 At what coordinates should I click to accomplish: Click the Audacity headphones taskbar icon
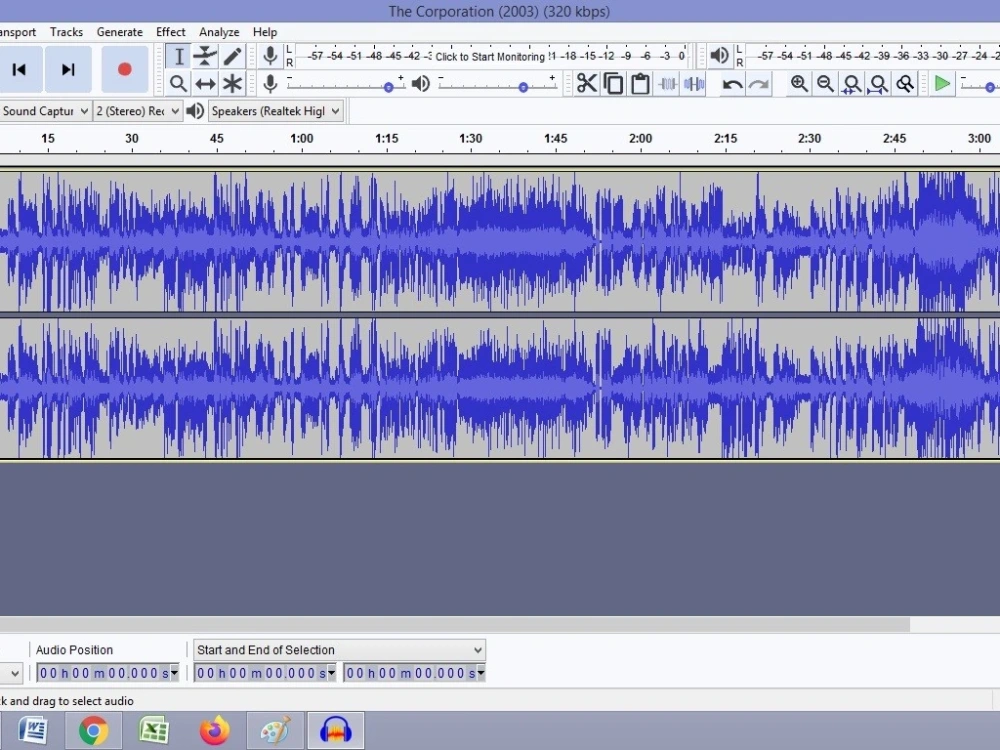coord(335,730)
